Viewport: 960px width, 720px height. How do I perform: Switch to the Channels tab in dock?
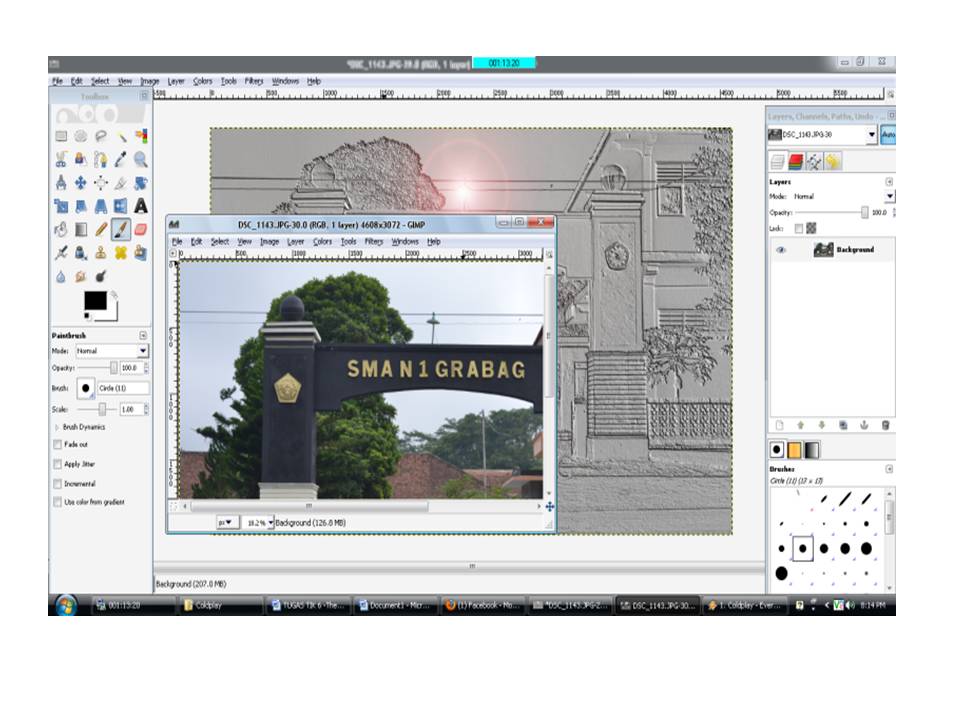(795, 162)
